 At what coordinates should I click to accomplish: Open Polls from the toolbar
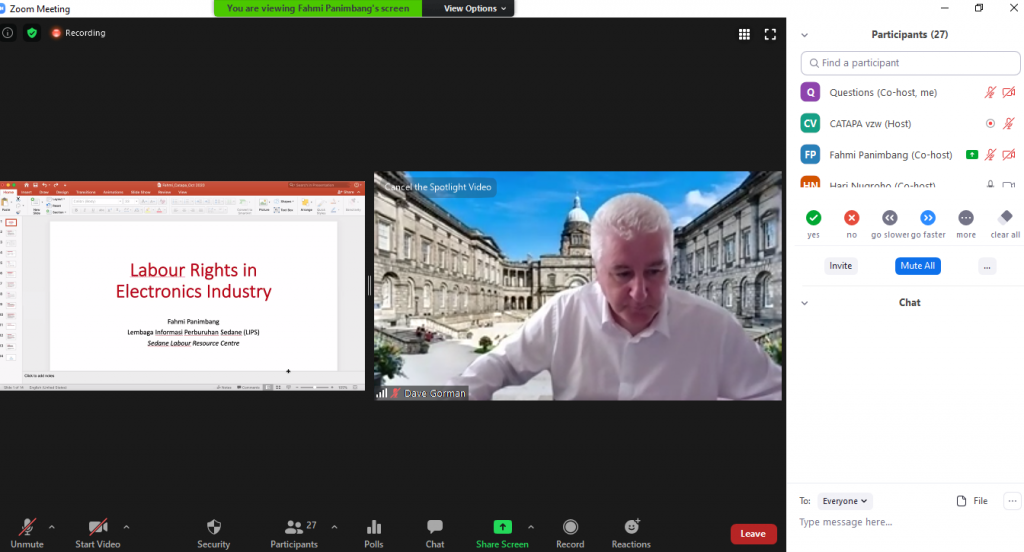(x=374, y=534)
